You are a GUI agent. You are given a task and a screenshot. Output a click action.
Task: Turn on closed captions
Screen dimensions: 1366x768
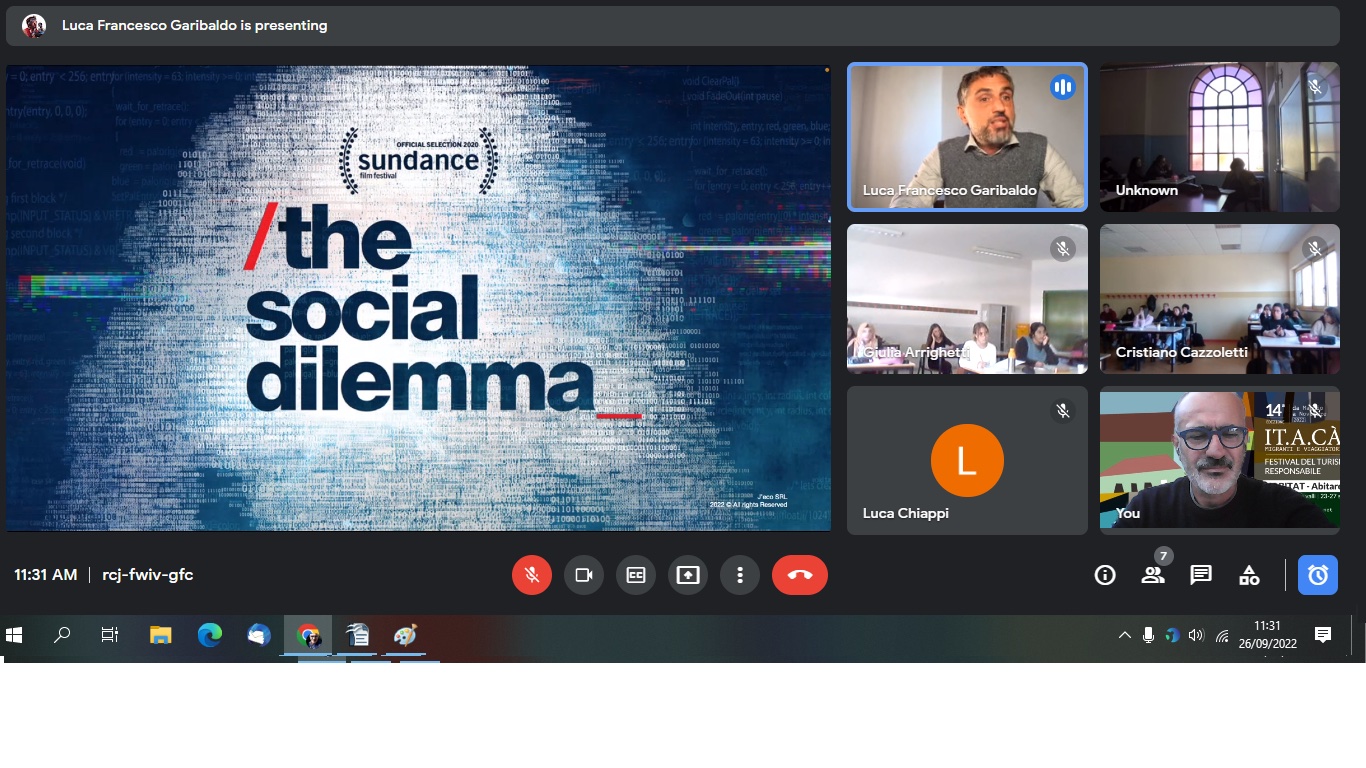click(636, 575)
